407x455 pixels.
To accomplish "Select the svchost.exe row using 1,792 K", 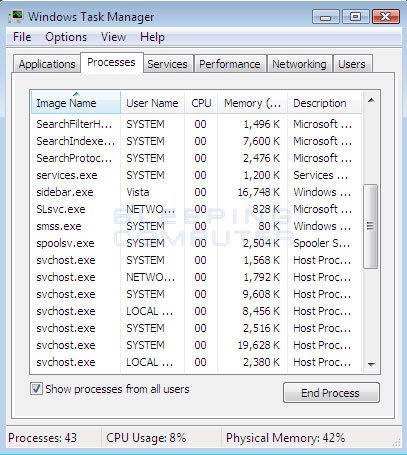I will coord(196,277).
